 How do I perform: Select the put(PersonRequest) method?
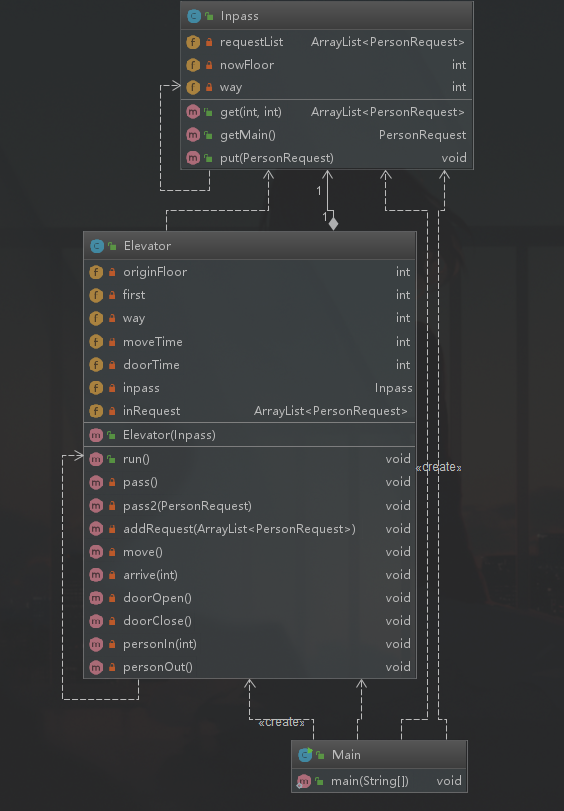point(277,158)
